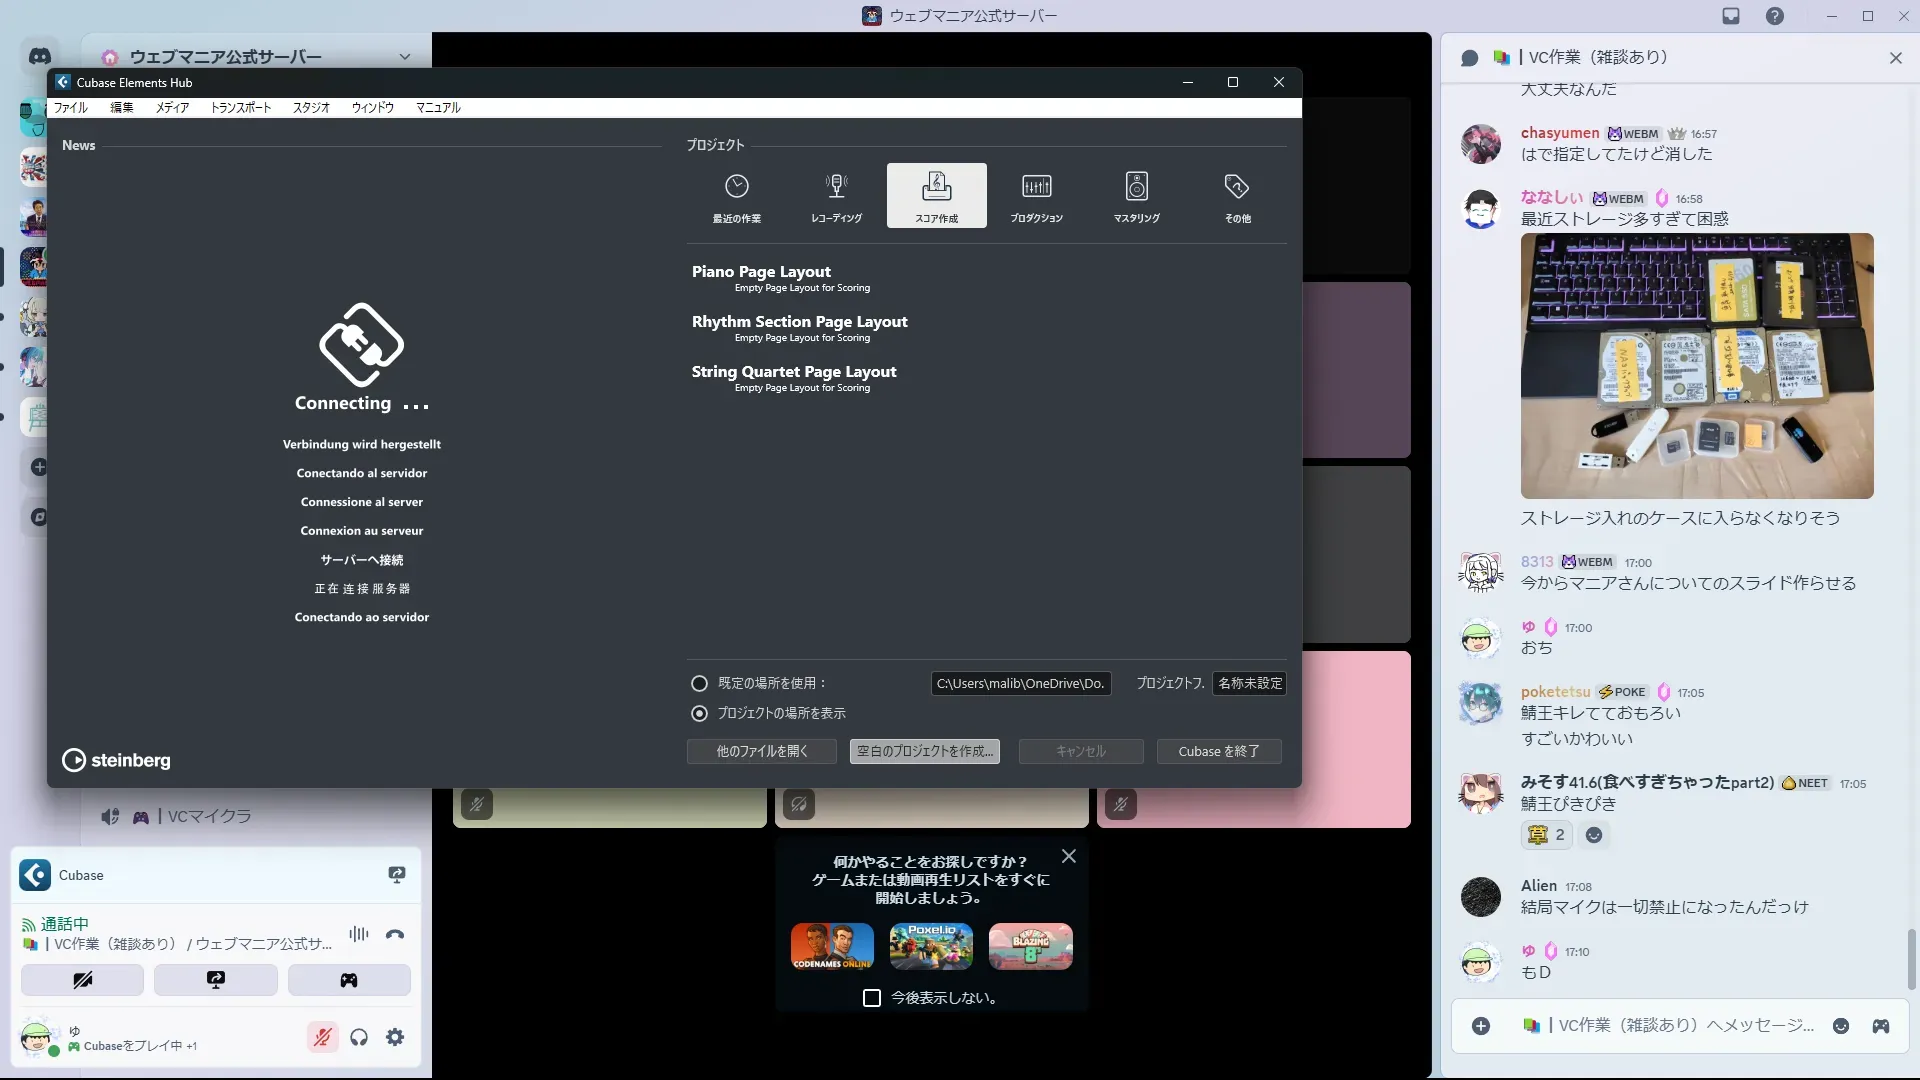Open the Mastering (マスタリング) category
This screenshot has height=1080, width=1920.
[x=1136, y=195]
